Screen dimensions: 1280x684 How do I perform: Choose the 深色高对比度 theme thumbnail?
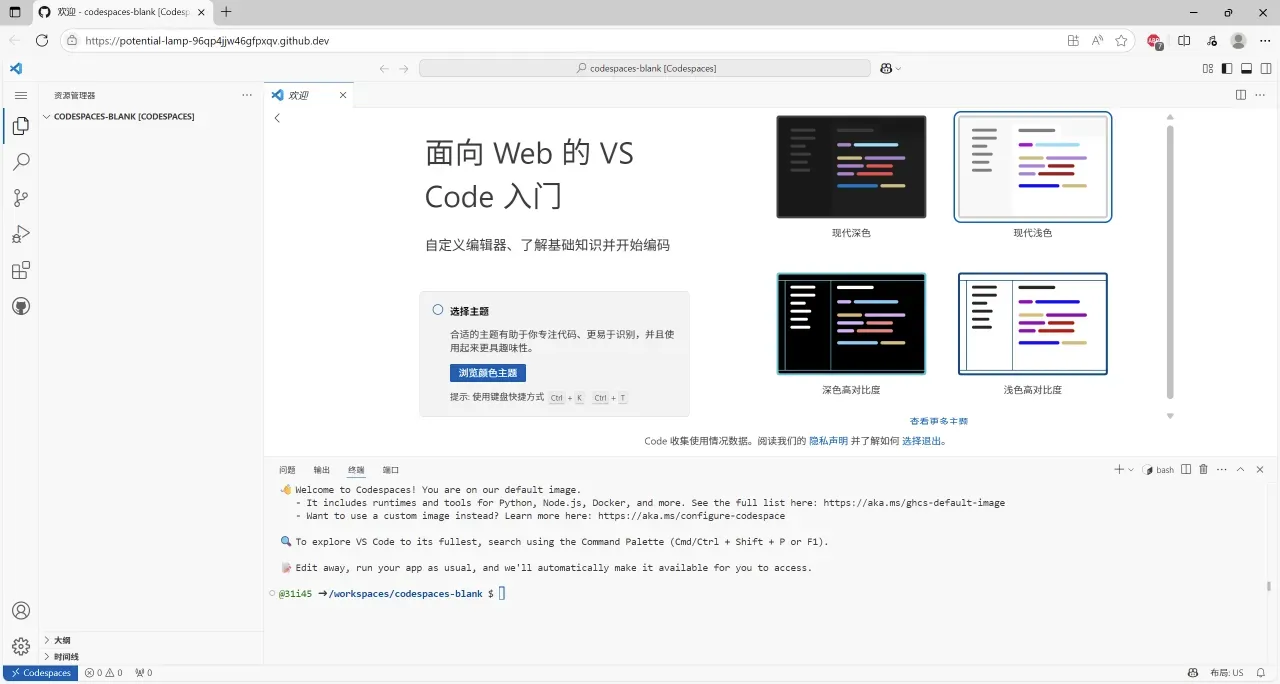click(851, 324)
